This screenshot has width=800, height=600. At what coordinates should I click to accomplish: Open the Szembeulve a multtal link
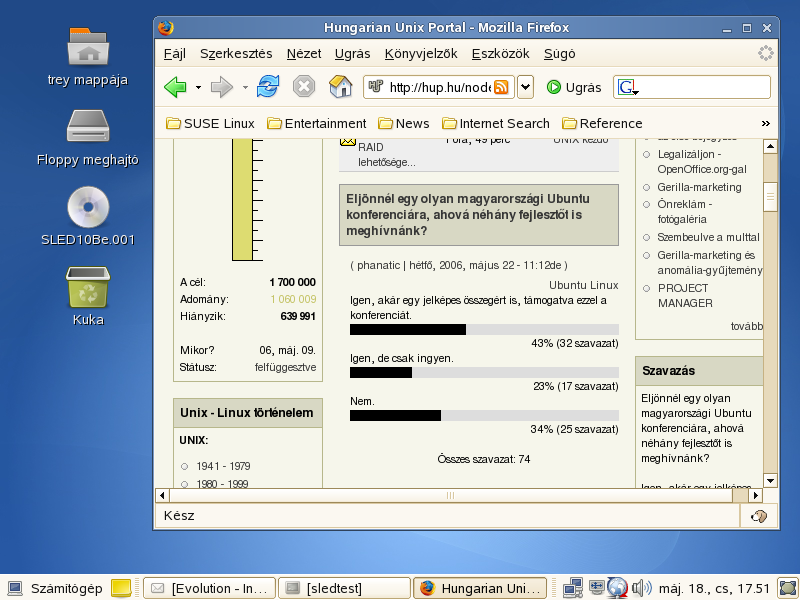click(708, 237)
